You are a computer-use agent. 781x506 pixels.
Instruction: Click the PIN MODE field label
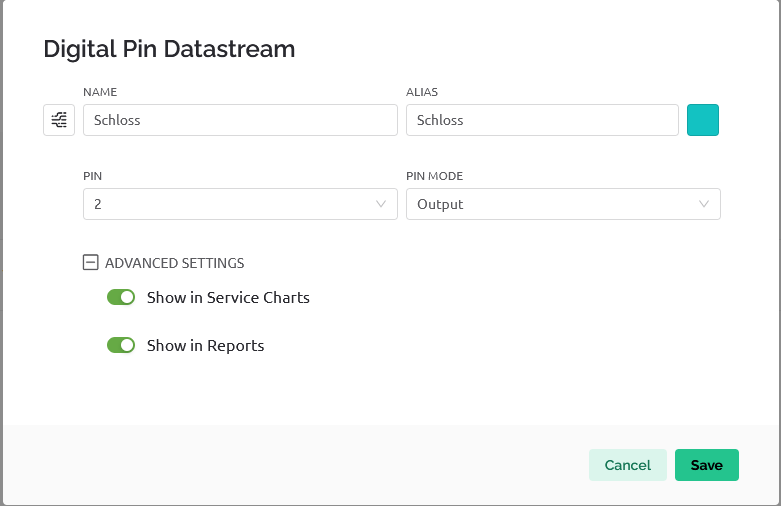click(x=434, y=176)
